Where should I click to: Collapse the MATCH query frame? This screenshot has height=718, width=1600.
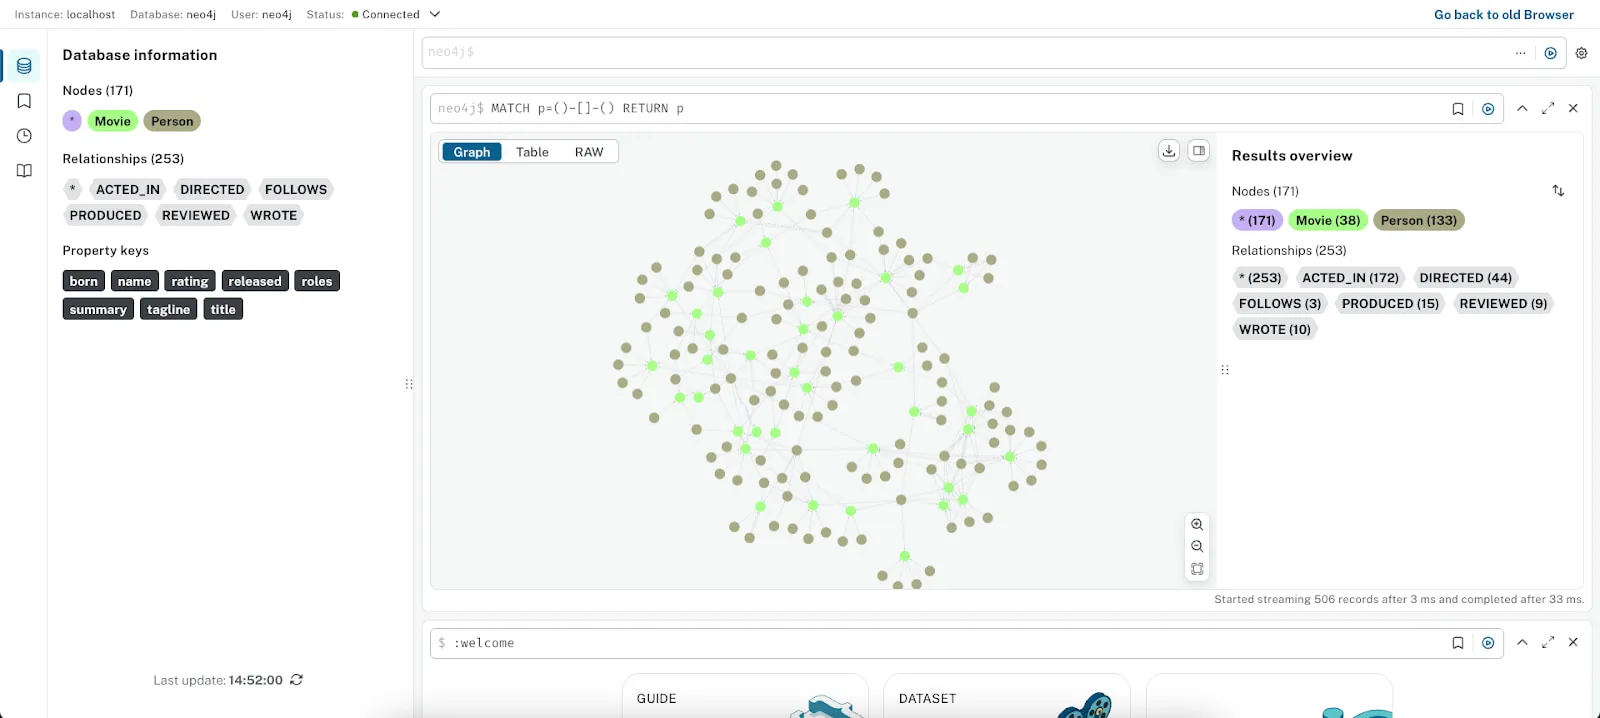click(1522, 108)
